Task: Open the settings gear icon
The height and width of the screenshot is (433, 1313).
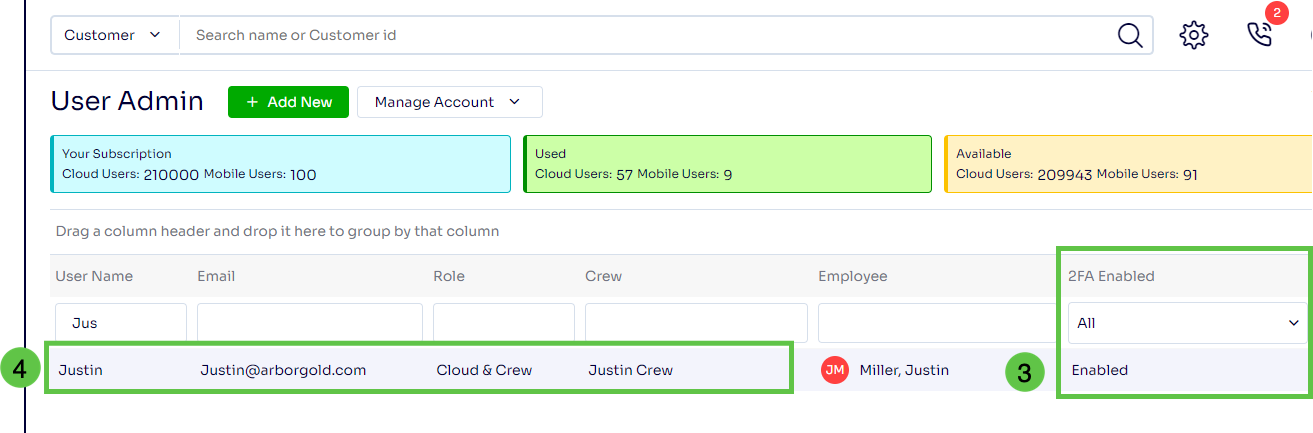Action: point(1193,35)
